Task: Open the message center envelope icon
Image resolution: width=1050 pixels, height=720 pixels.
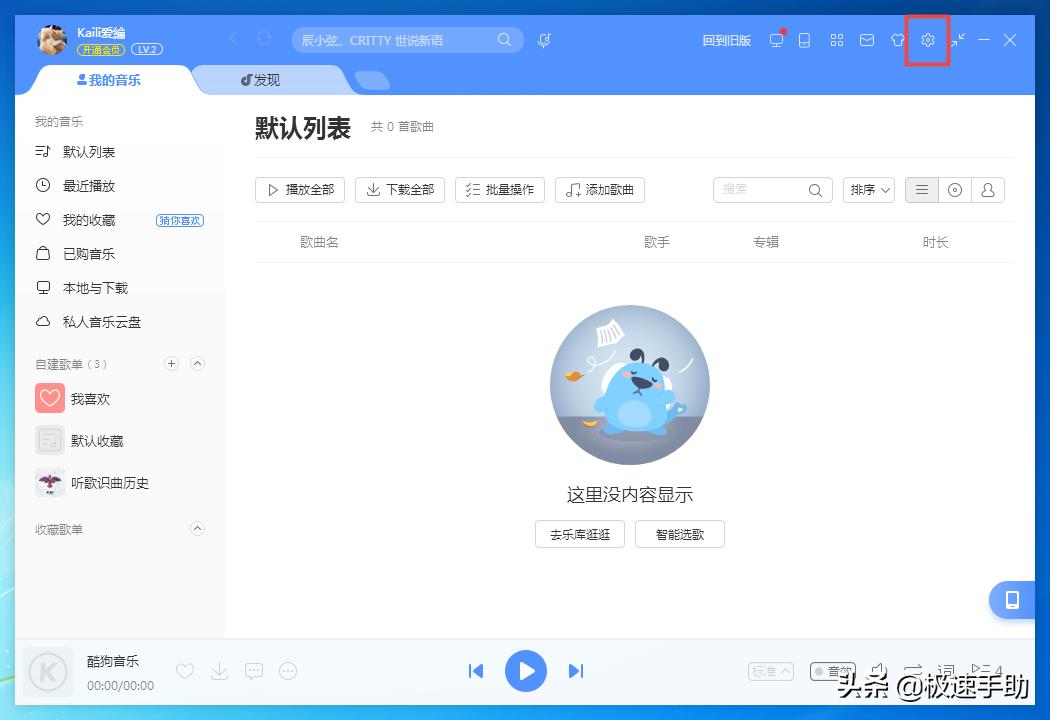Action: click(867, 40)
